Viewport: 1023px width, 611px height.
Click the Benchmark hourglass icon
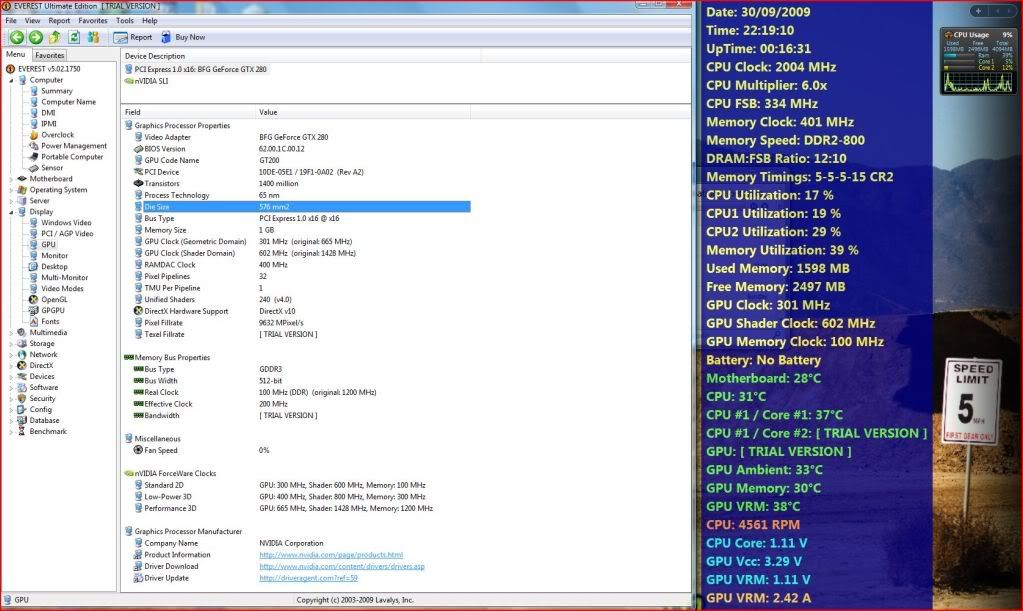[x=22, y=431]
